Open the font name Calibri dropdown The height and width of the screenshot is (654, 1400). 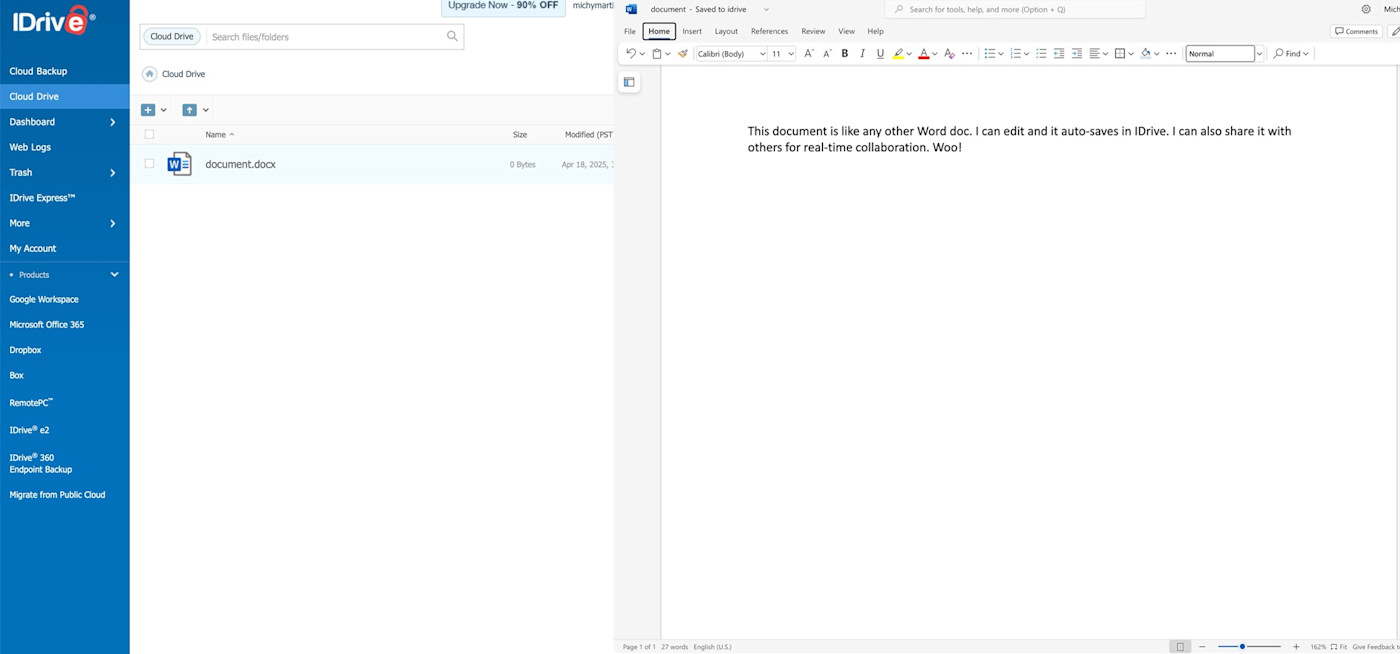click(762, 54)
